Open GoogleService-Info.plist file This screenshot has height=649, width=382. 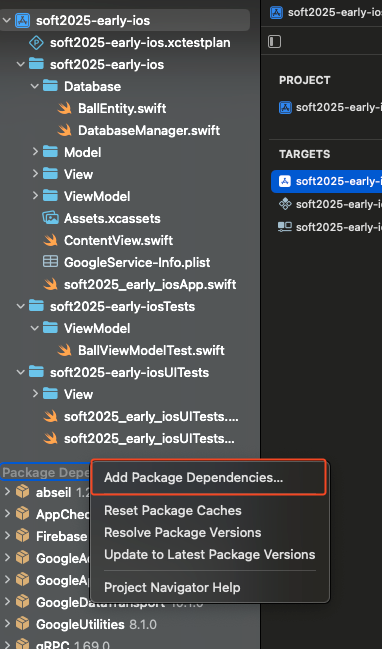coord(137,262)
